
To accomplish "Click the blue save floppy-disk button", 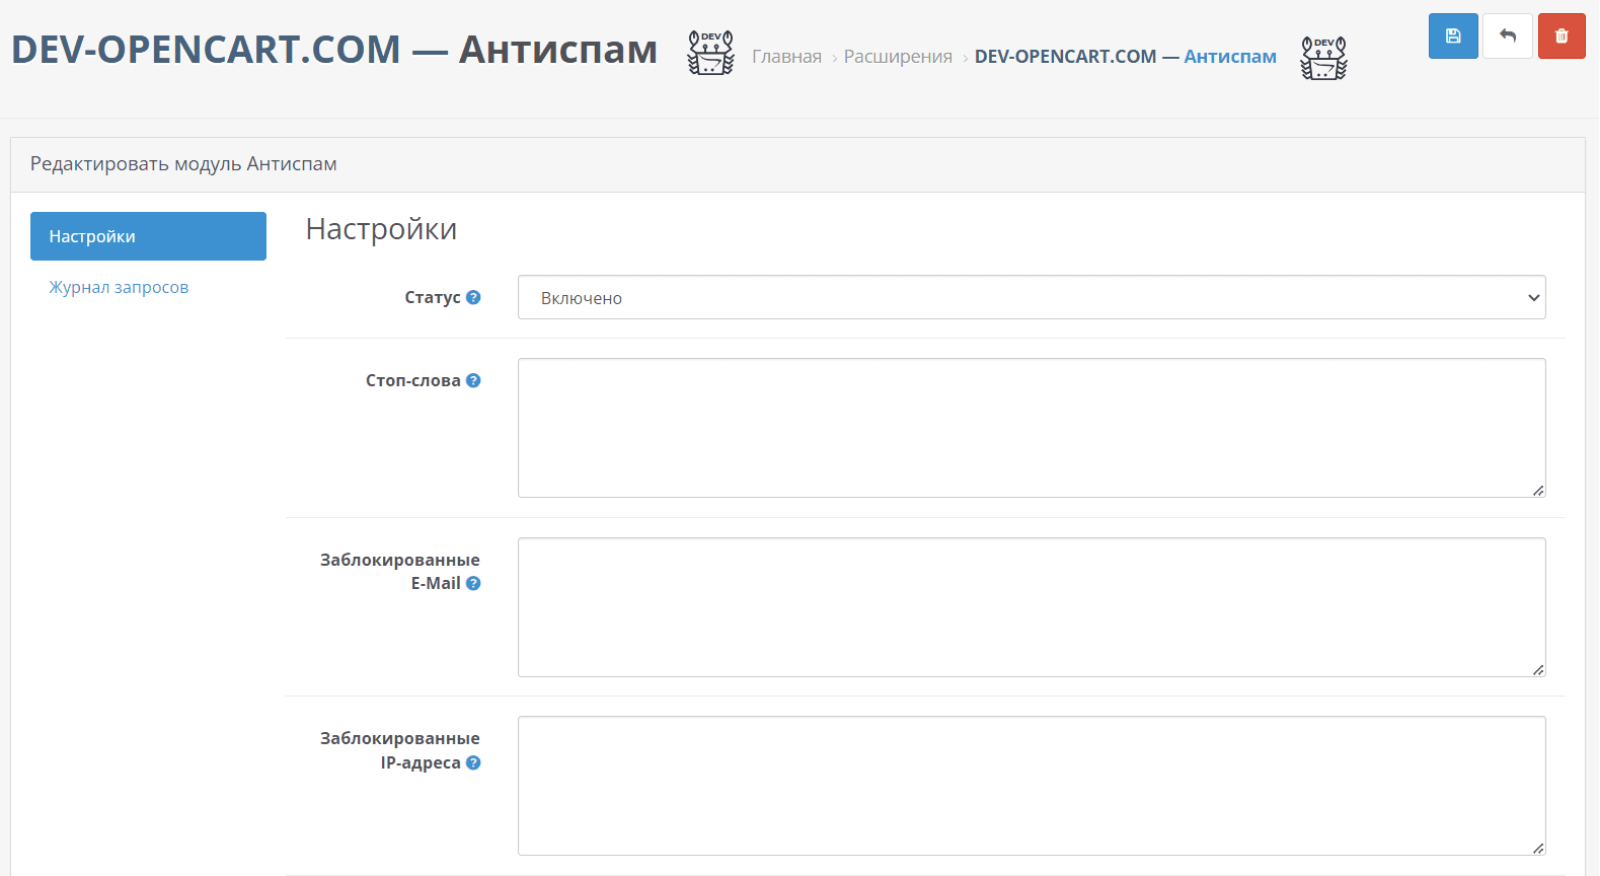I will pyautogui.click(x=1453, y=36).
